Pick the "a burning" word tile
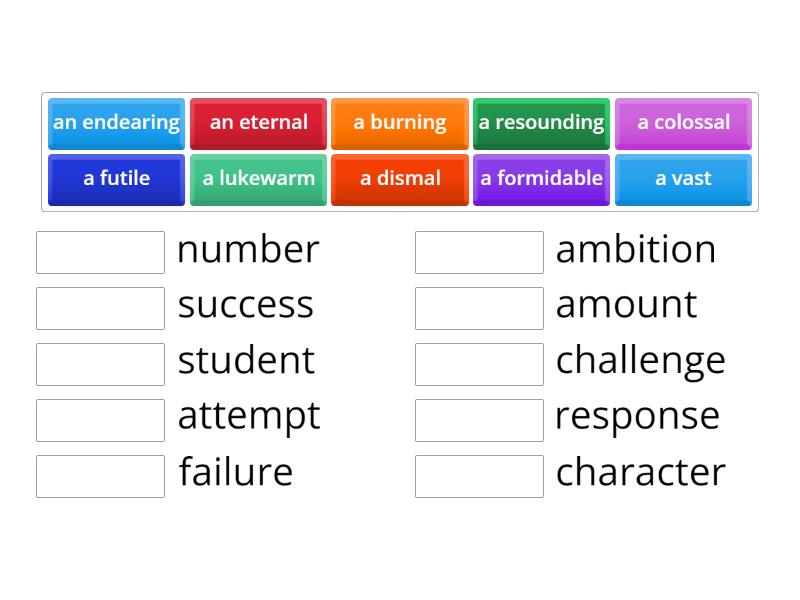Viewport: 800px width, 600px height. point(399,123)
